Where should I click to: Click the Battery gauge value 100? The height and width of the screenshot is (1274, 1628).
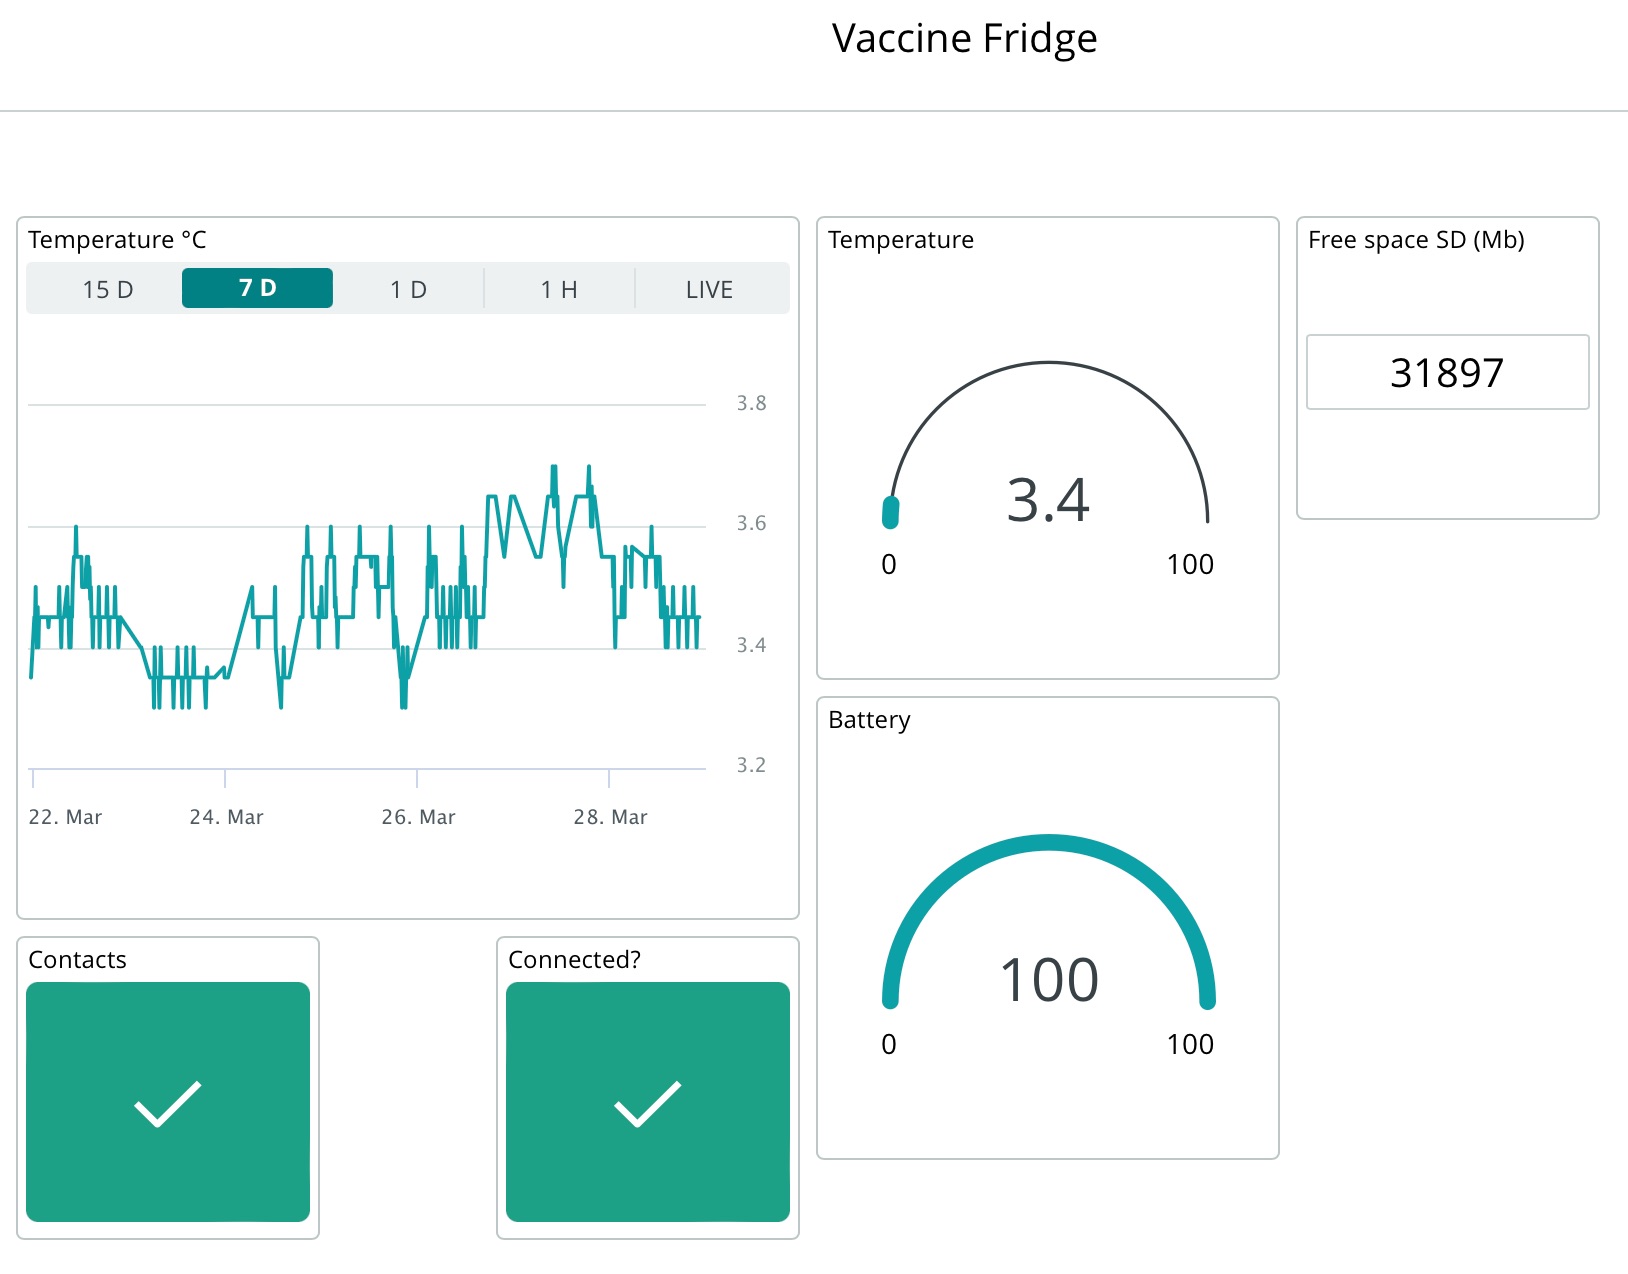tap(1048, 980)
